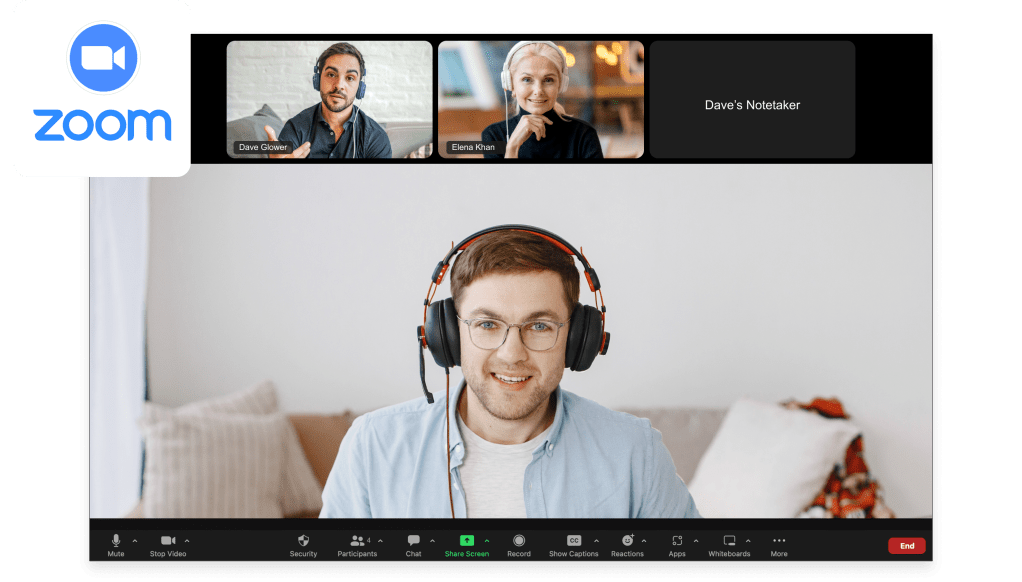Viewport: 1022px width, 582px height.
Task: Select Dave Glower's video thumbnail
Action: (x=329, y=99)
